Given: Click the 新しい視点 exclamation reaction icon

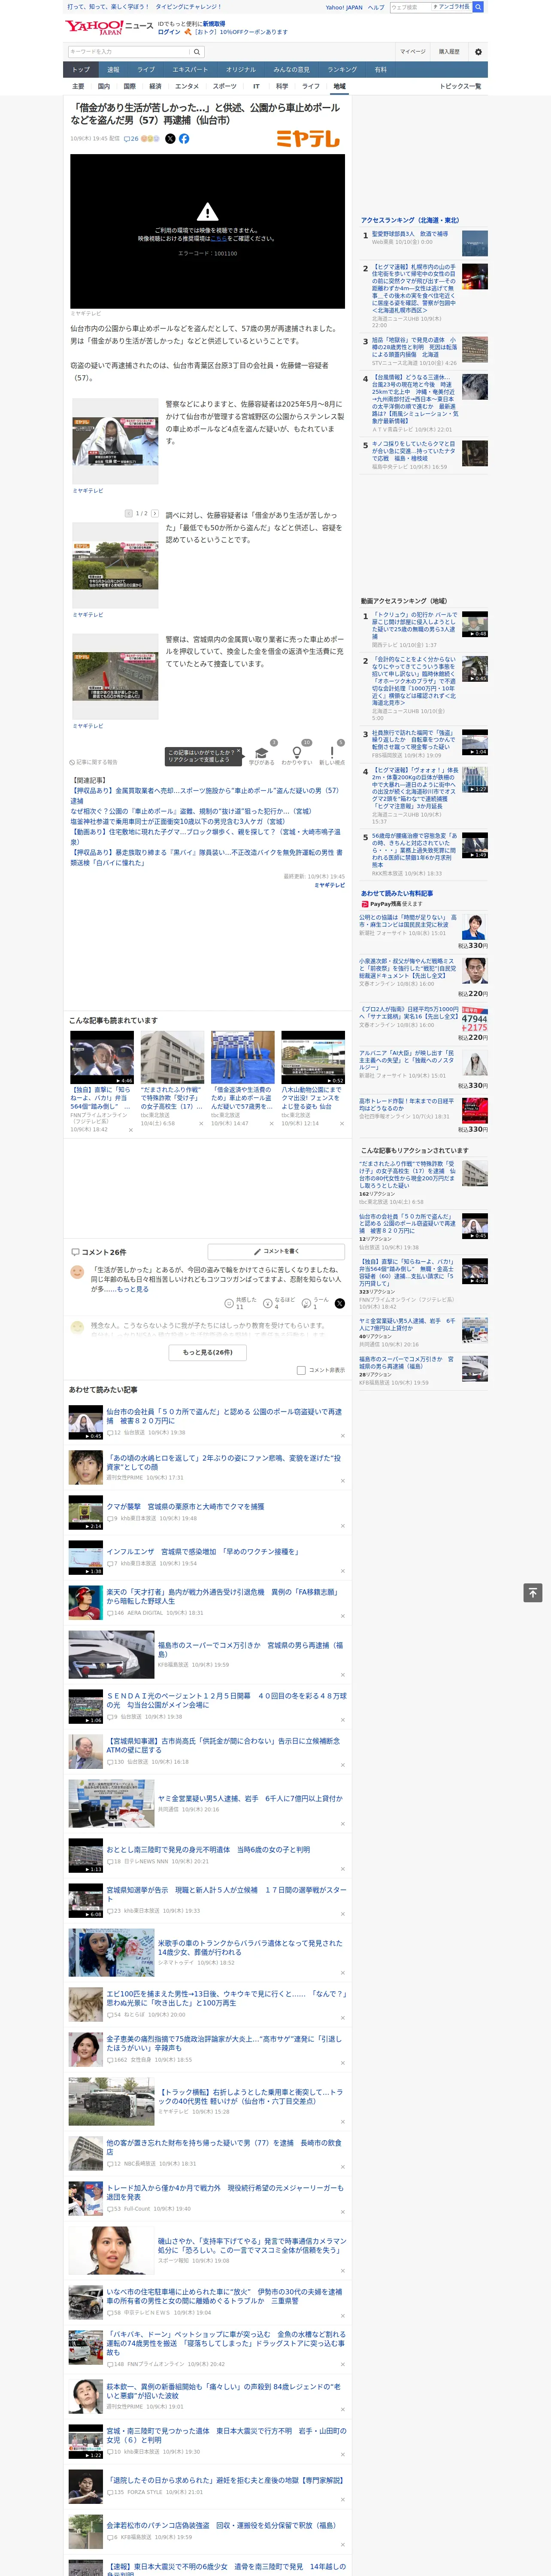Looking at the screenshot, I should click(332, 752).
